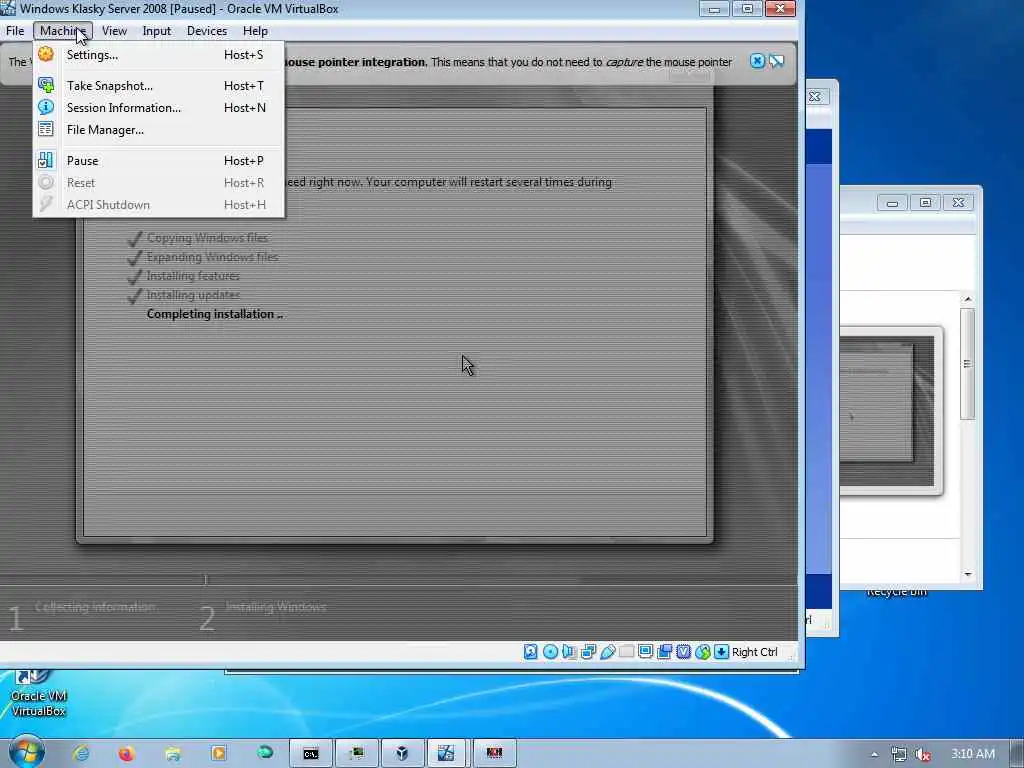This screenshot has height=768, width=1024.
Task: Click the Take Snapshot camera icon
Action: pos(46,85)
